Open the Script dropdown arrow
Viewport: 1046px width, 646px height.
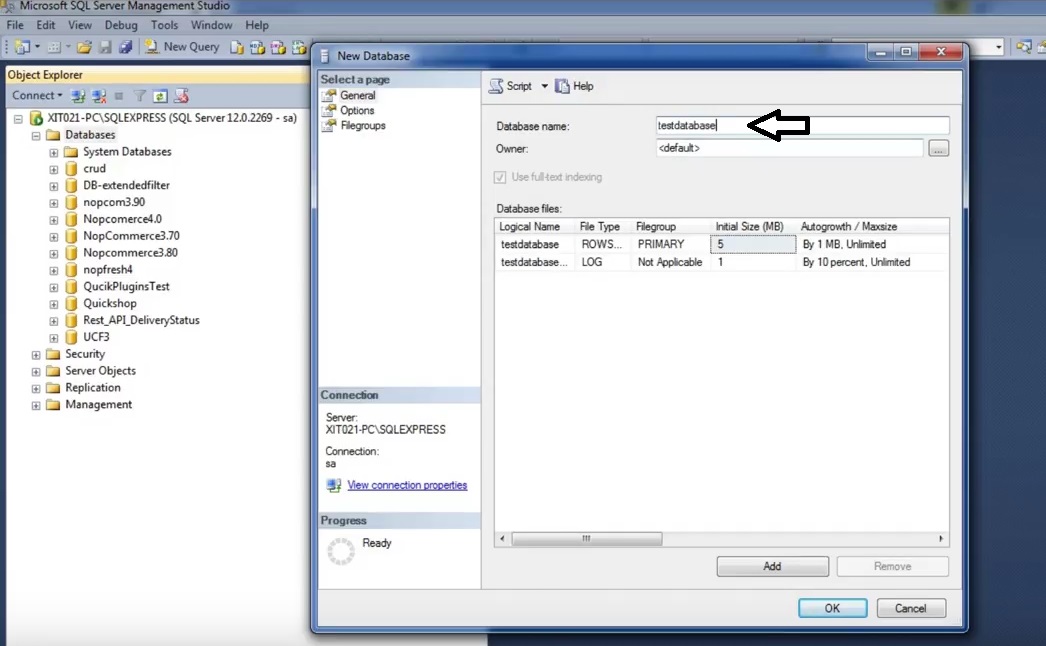pos(544,86)
